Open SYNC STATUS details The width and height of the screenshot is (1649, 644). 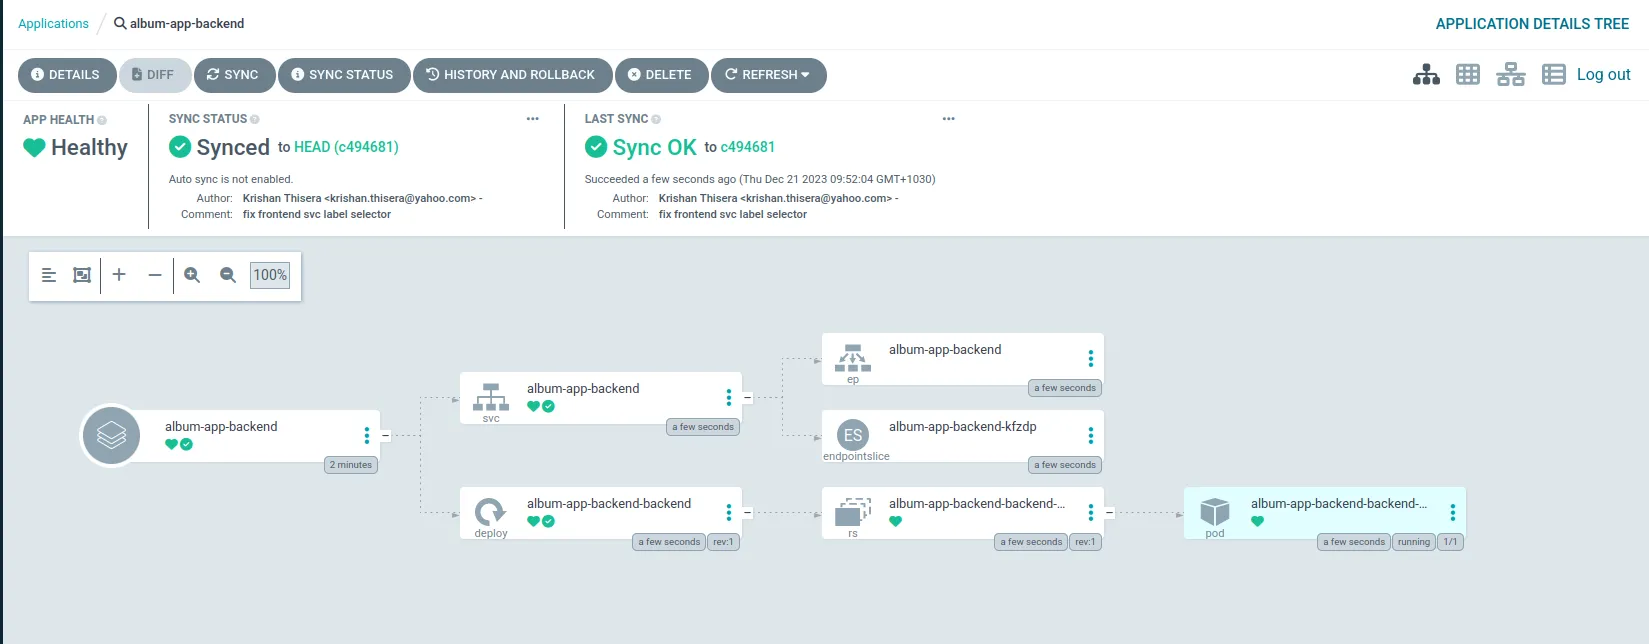343,75
